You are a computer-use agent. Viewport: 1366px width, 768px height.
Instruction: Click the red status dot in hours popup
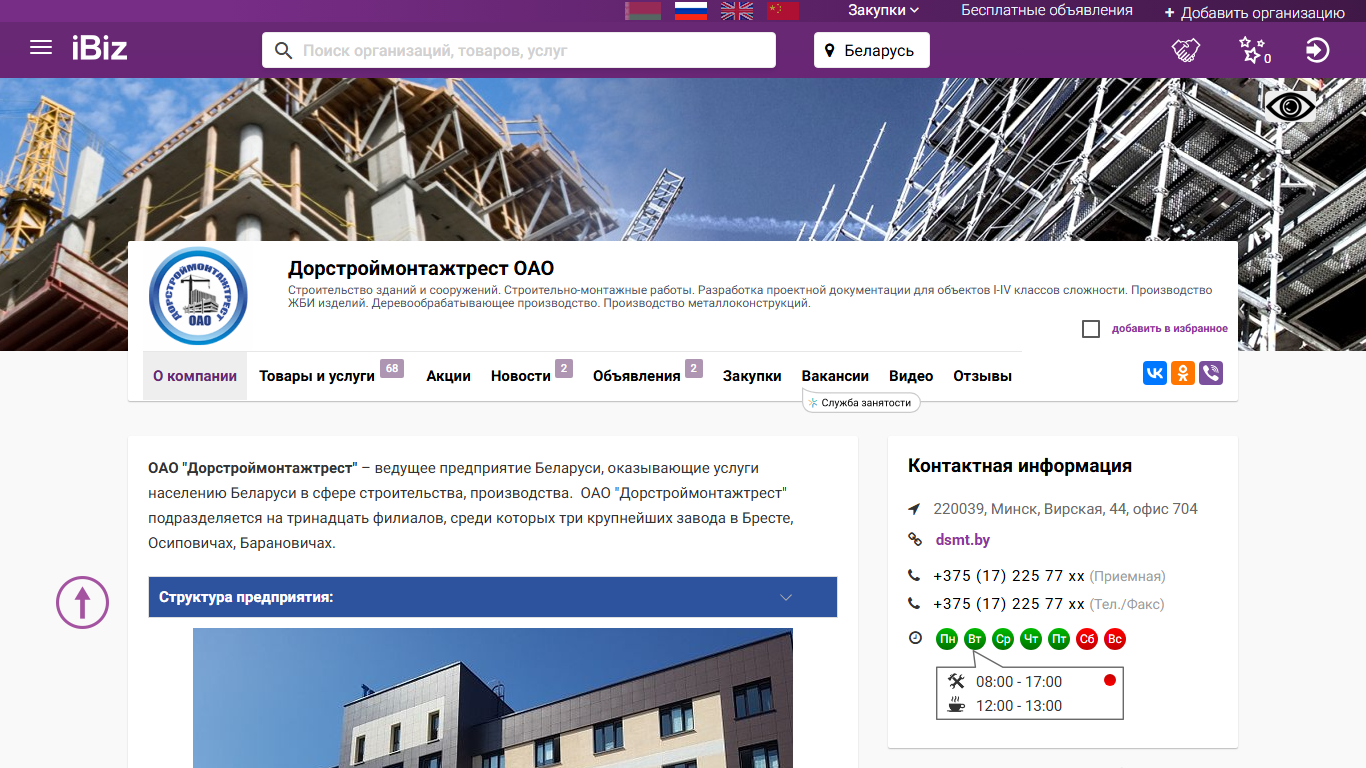pyautogui.click(x=1109, y=680)
